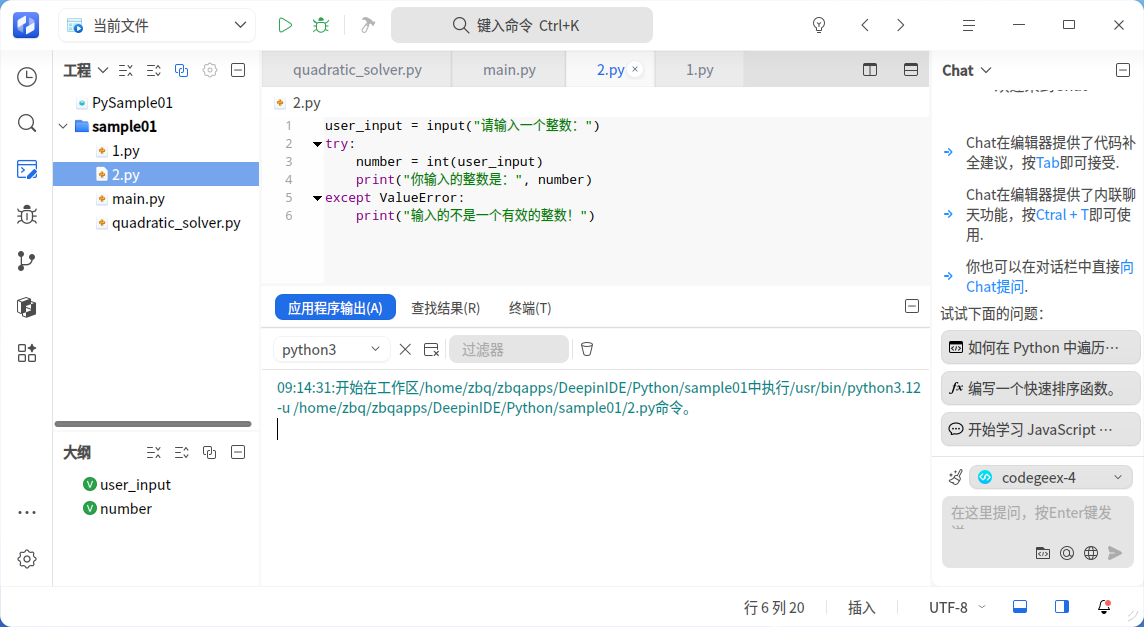Viewport: 1144px width, 627px height.
Task: Click suggestion 如何在 Python 中遍历
Action: tap(1040, 347)
